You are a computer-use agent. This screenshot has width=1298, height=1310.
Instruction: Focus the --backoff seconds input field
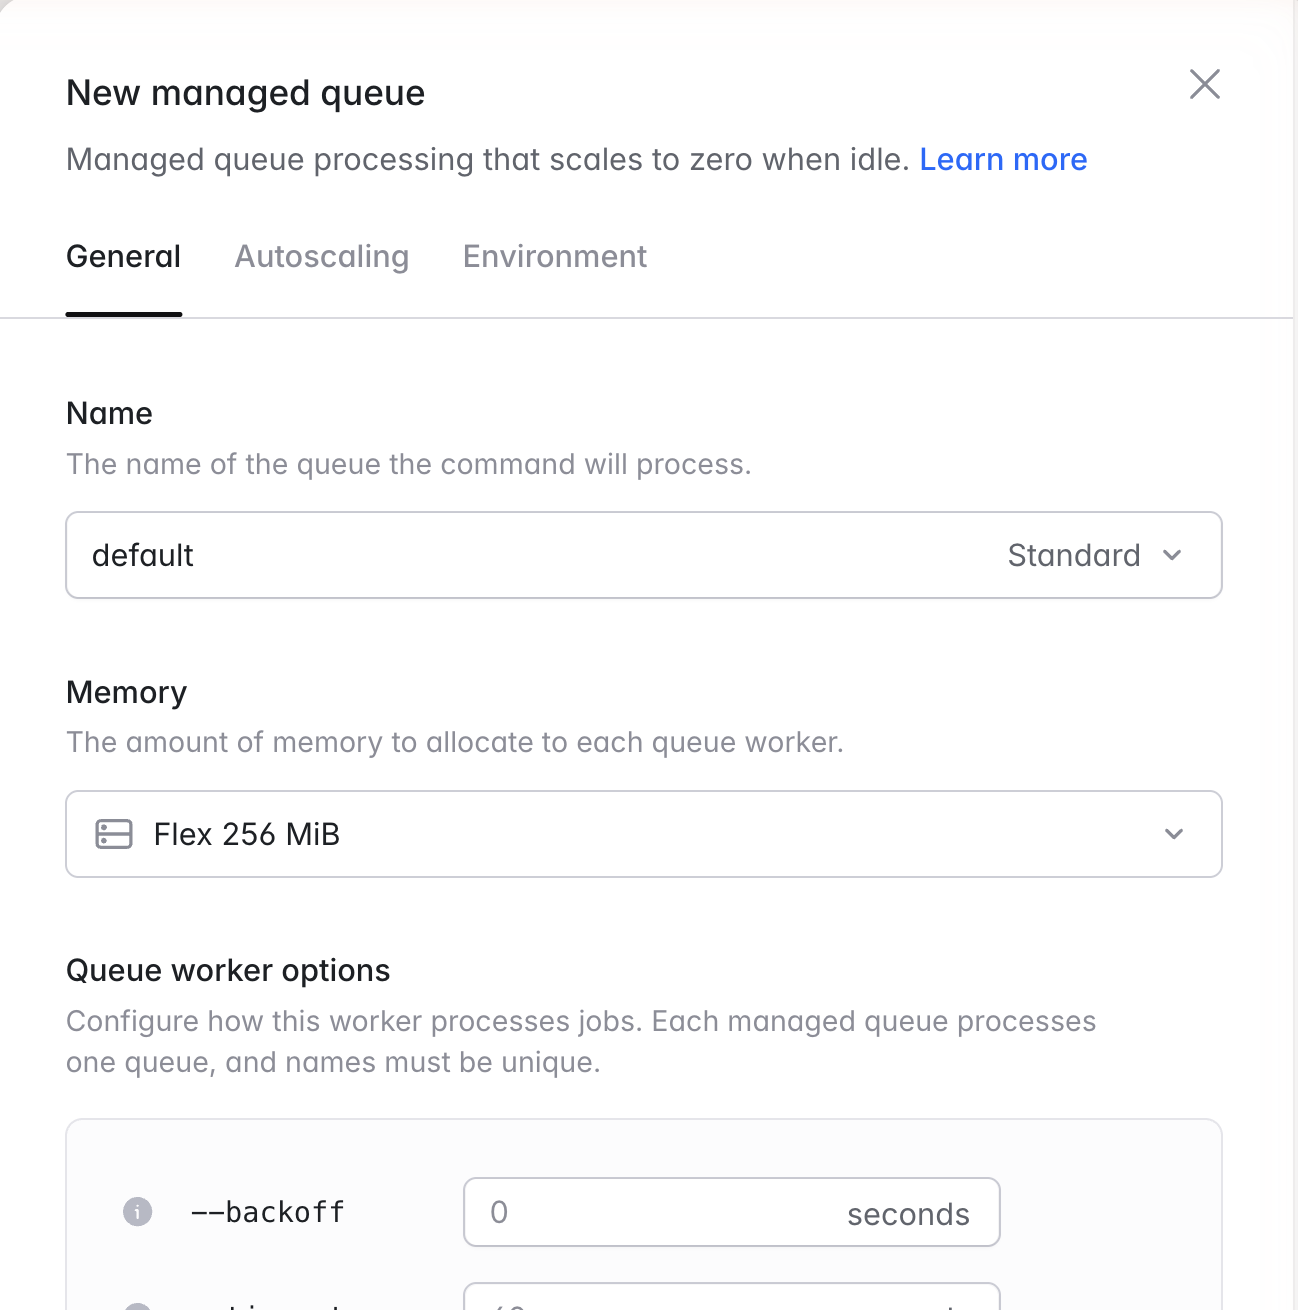tap(732, 1212)
